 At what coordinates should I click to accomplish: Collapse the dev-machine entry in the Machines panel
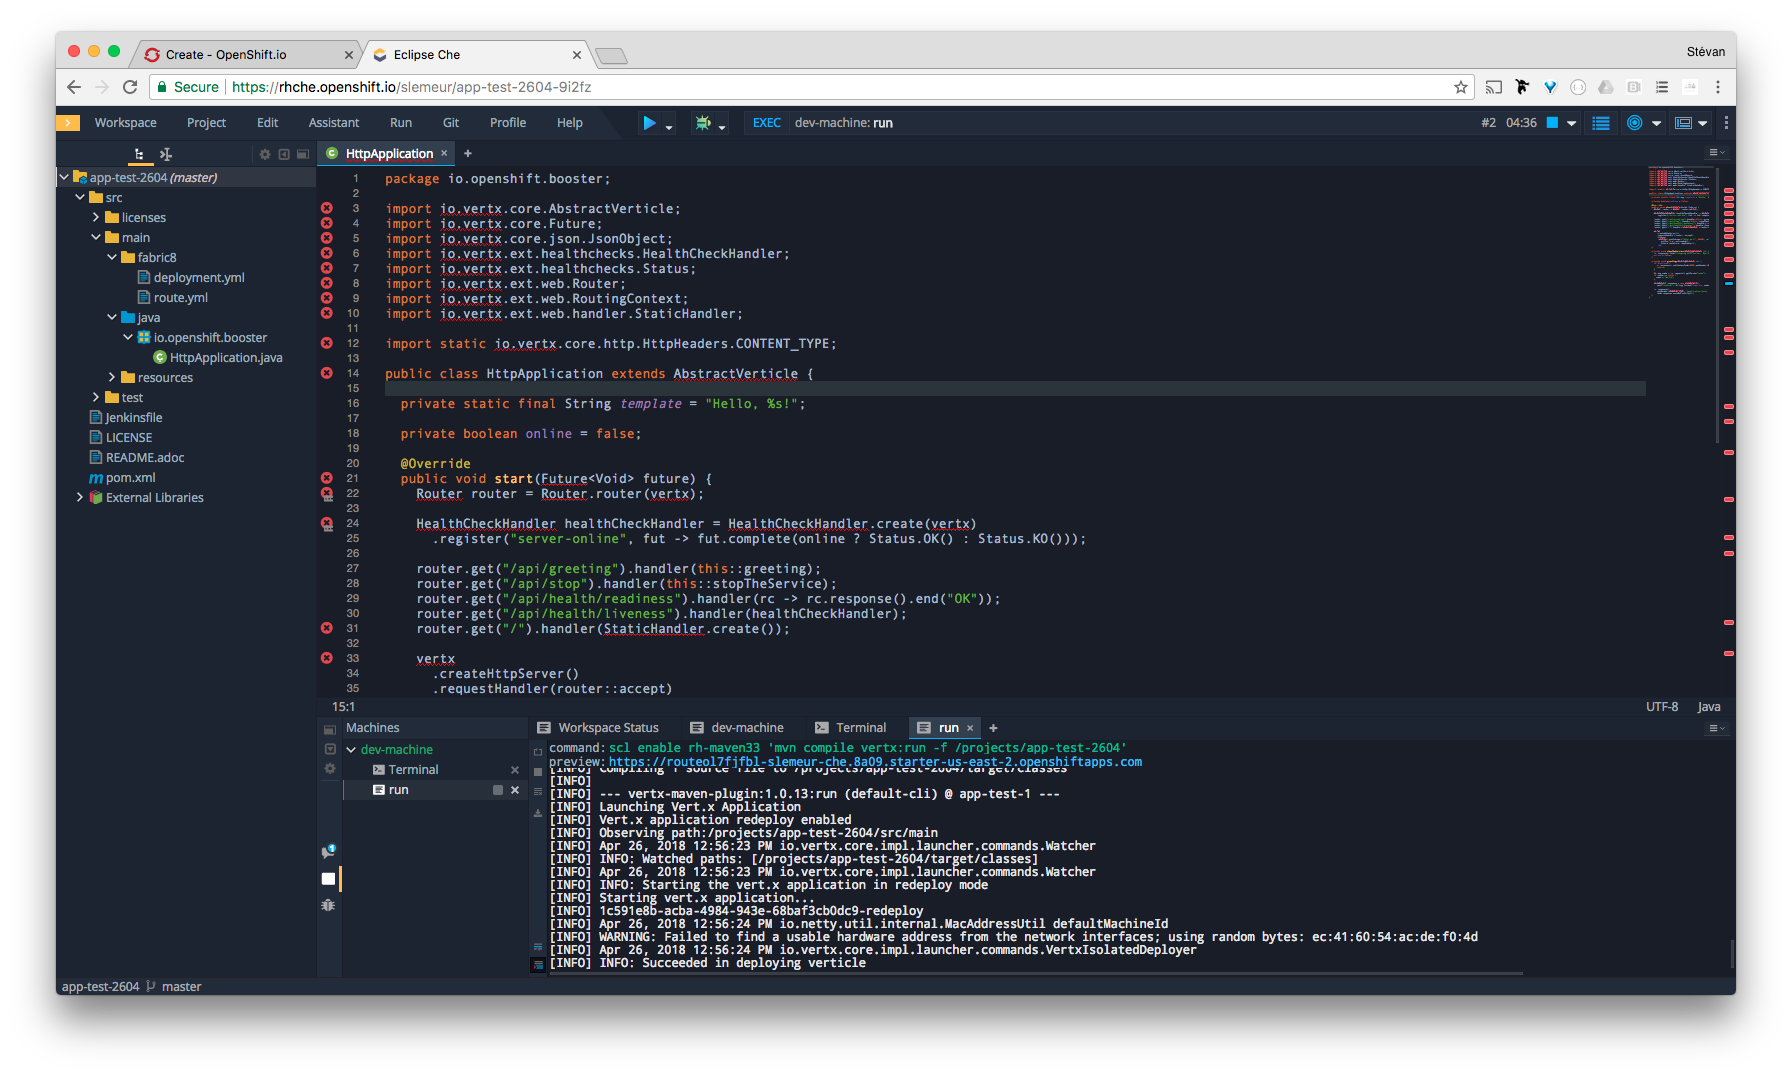click(x=350, y=749)
